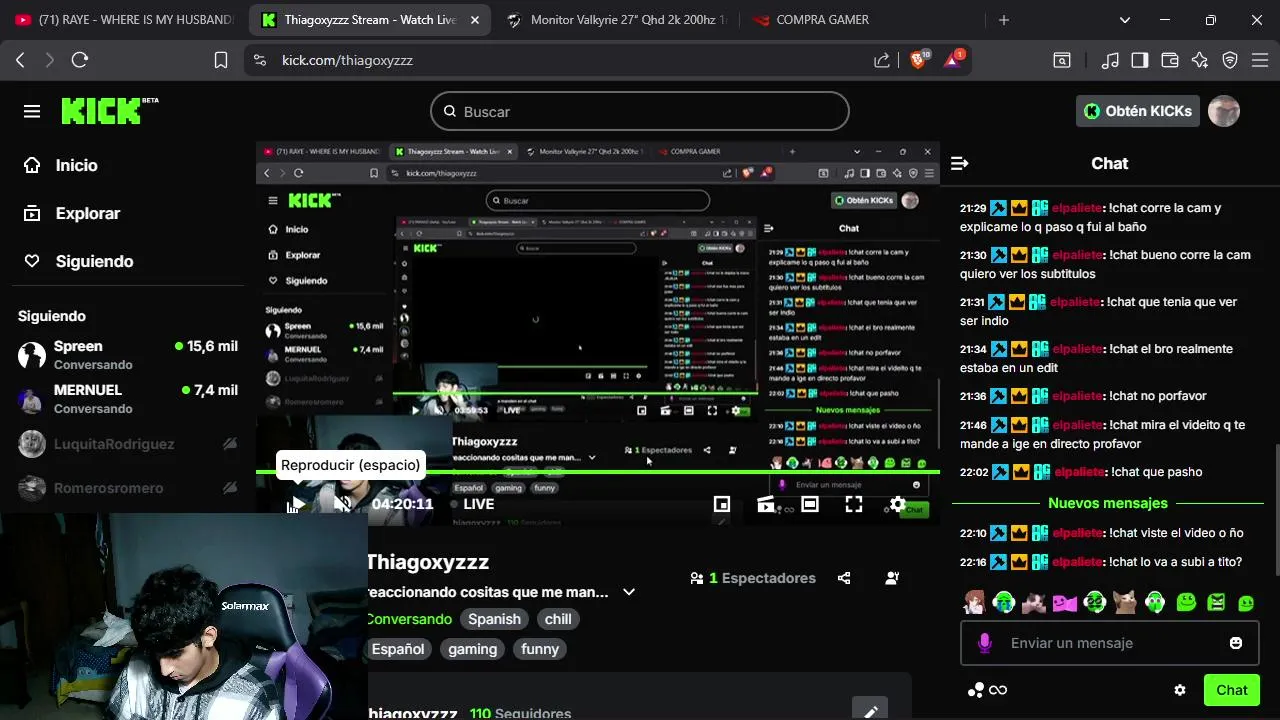The width and height of the screenshot is (1280, 720).
Task: Select the Spanish tag
Action: point(494,619)
